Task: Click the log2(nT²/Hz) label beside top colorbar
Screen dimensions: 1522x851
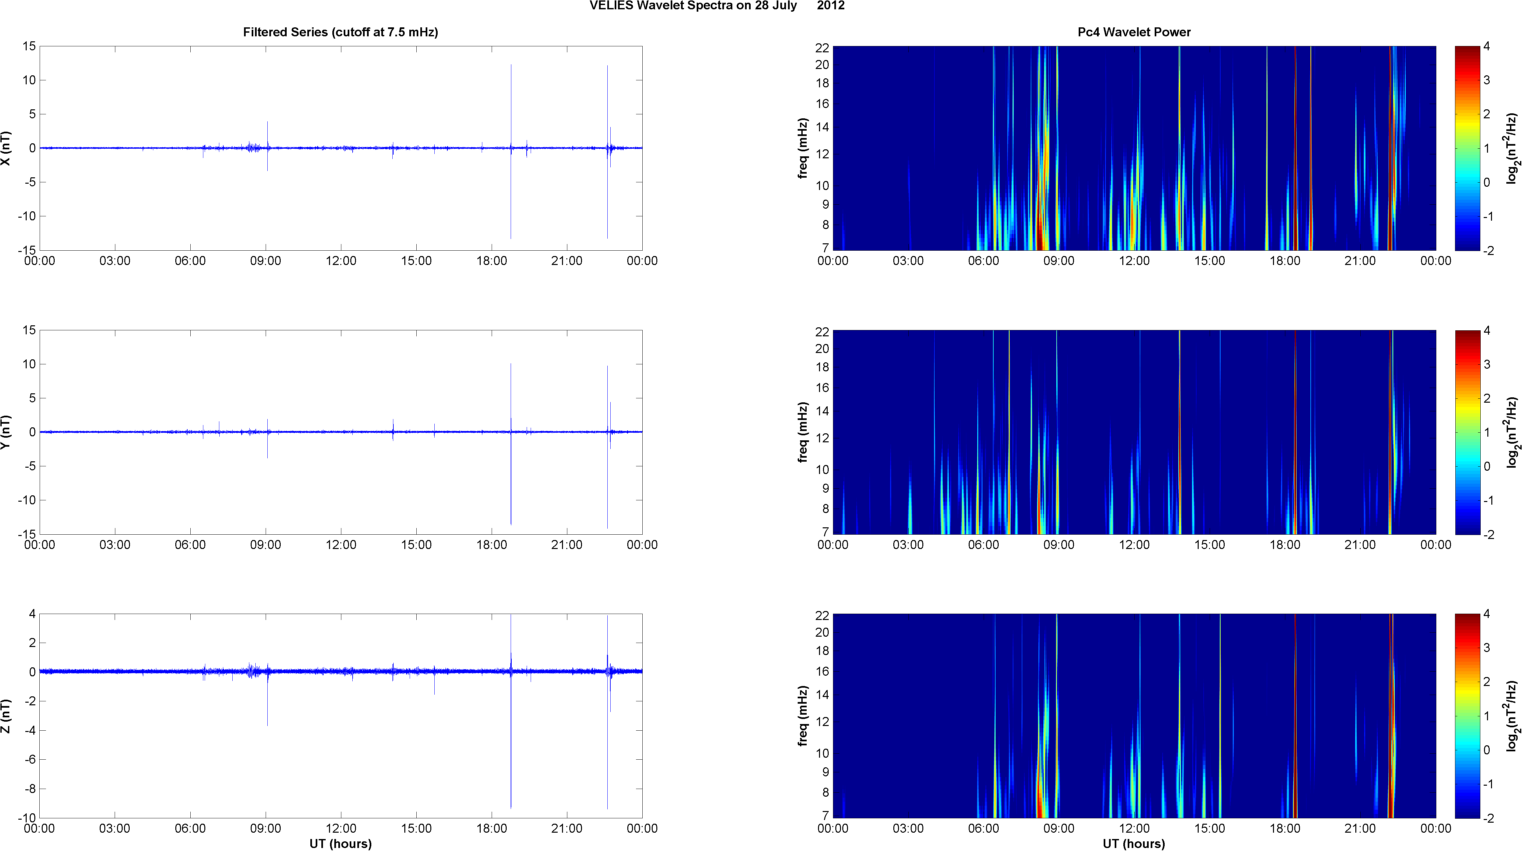Action: 1514,148
